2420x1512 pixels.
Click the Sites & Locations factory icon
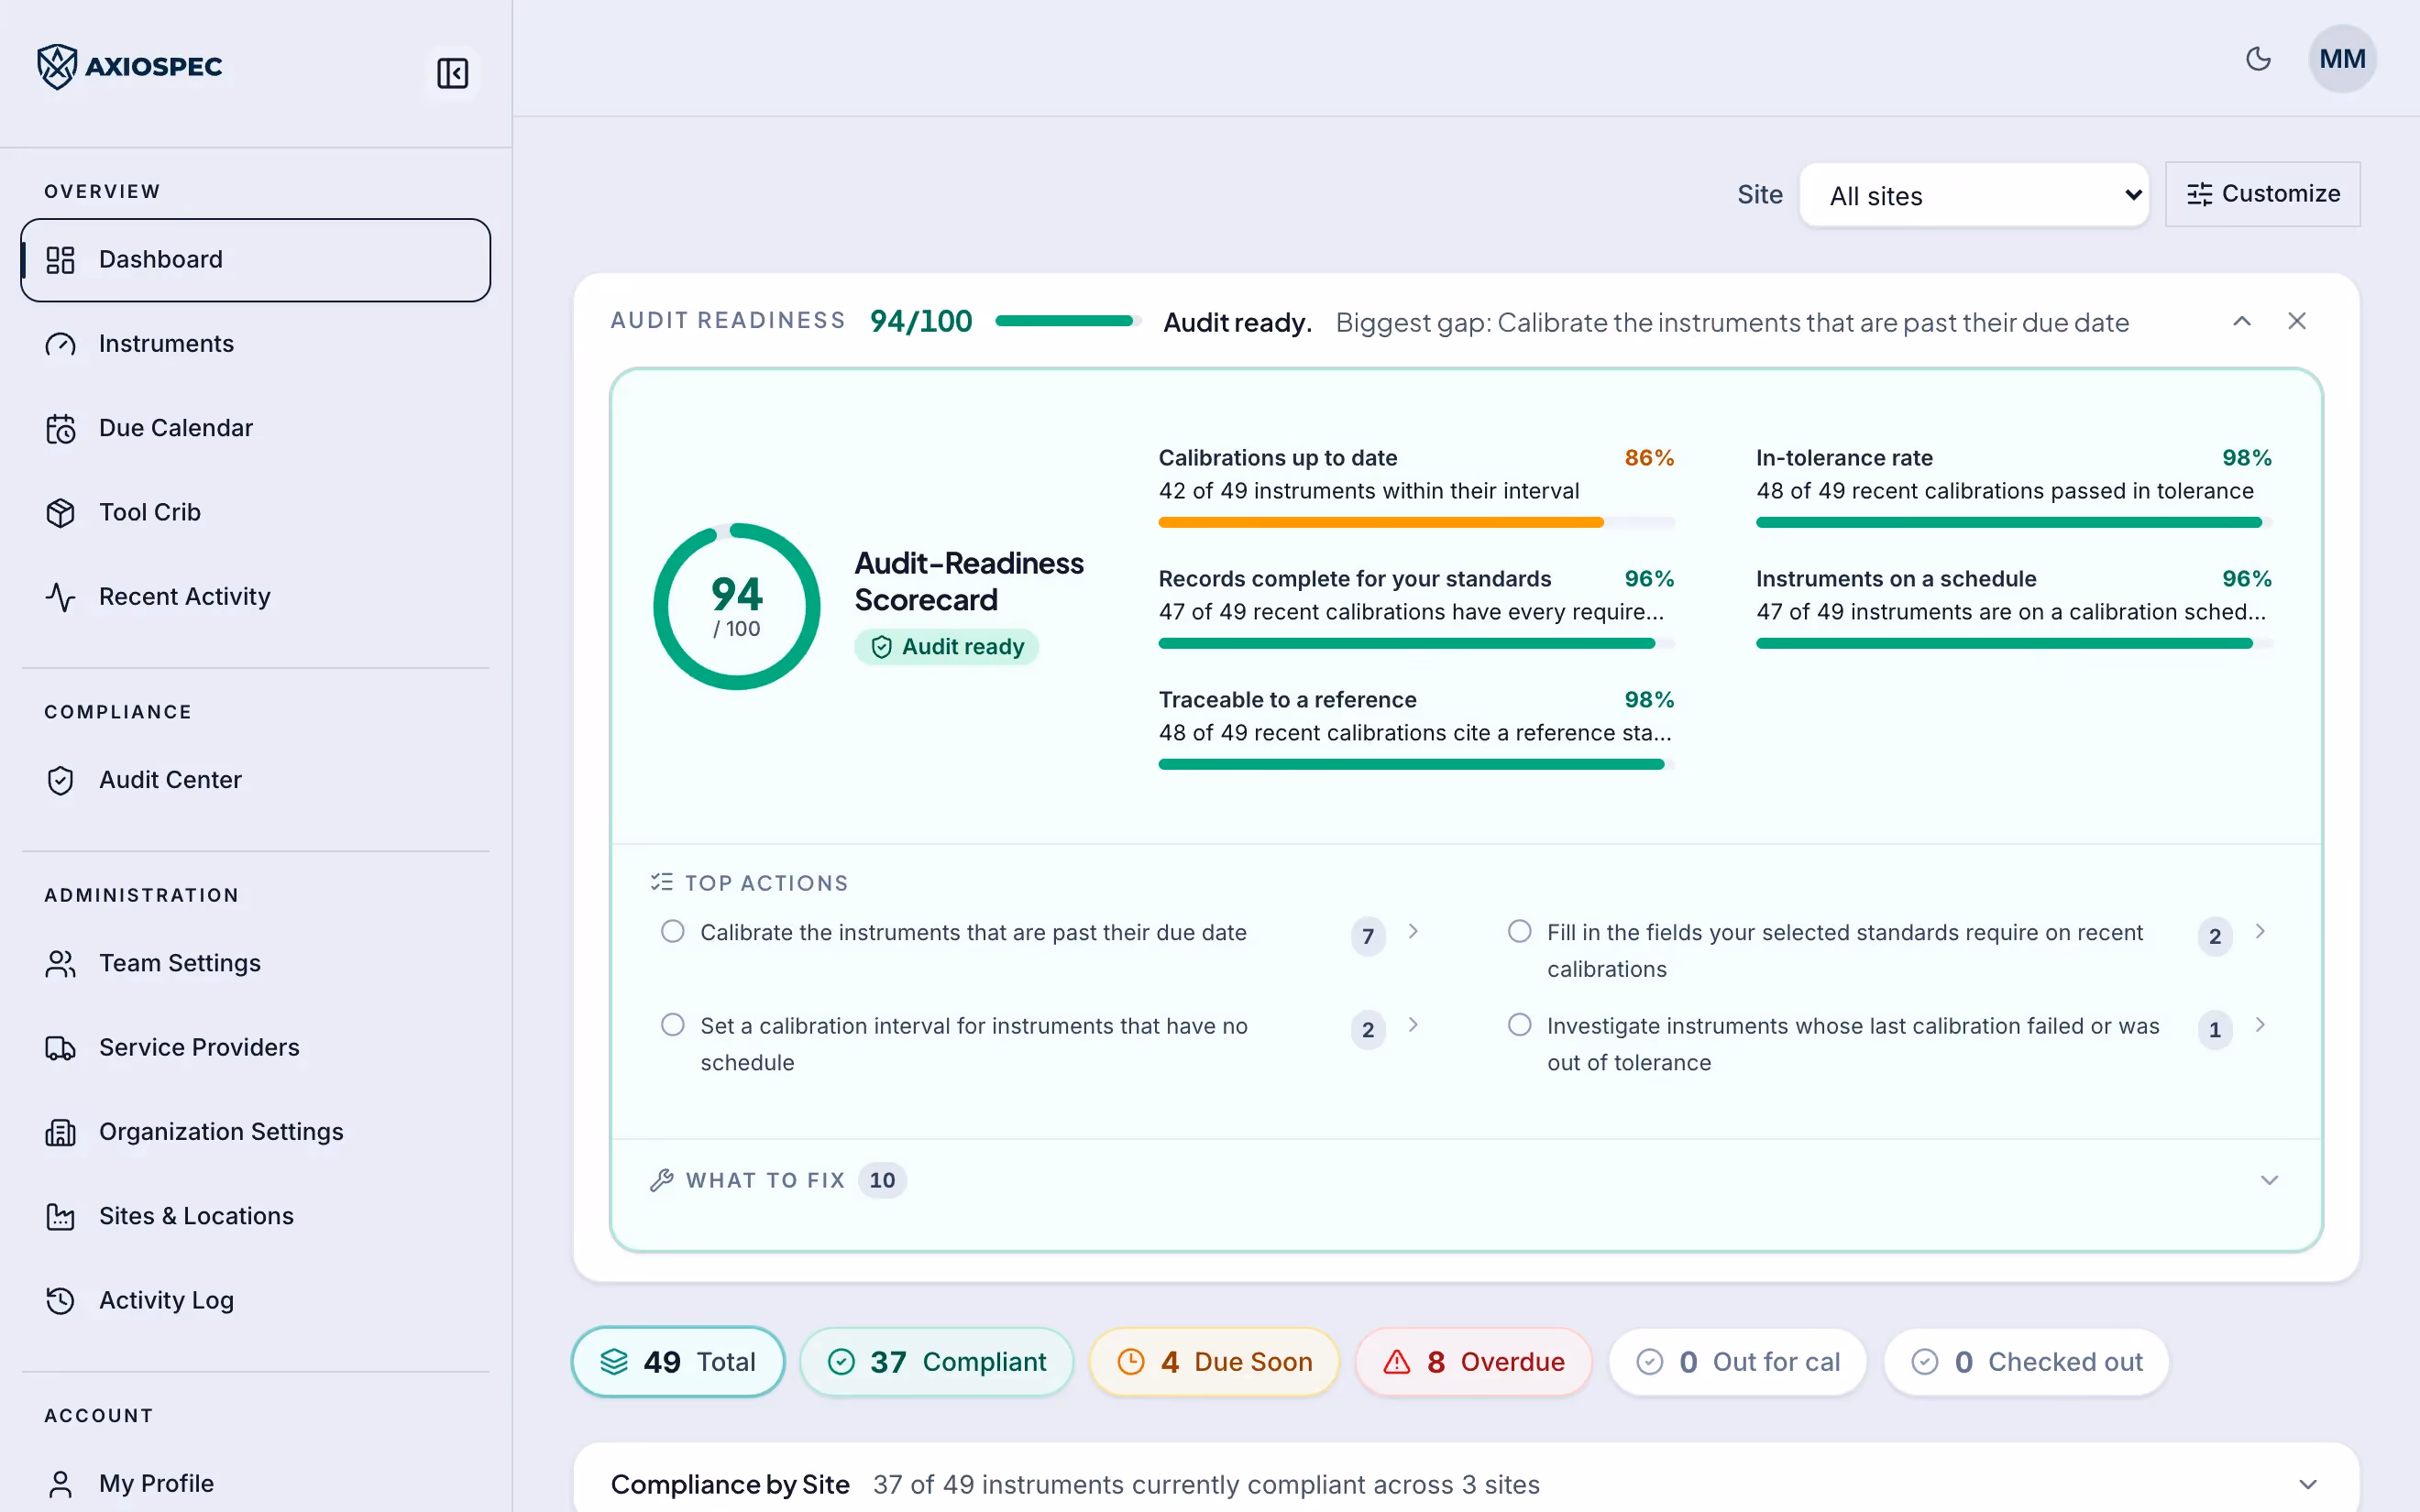pos(61,1216)
